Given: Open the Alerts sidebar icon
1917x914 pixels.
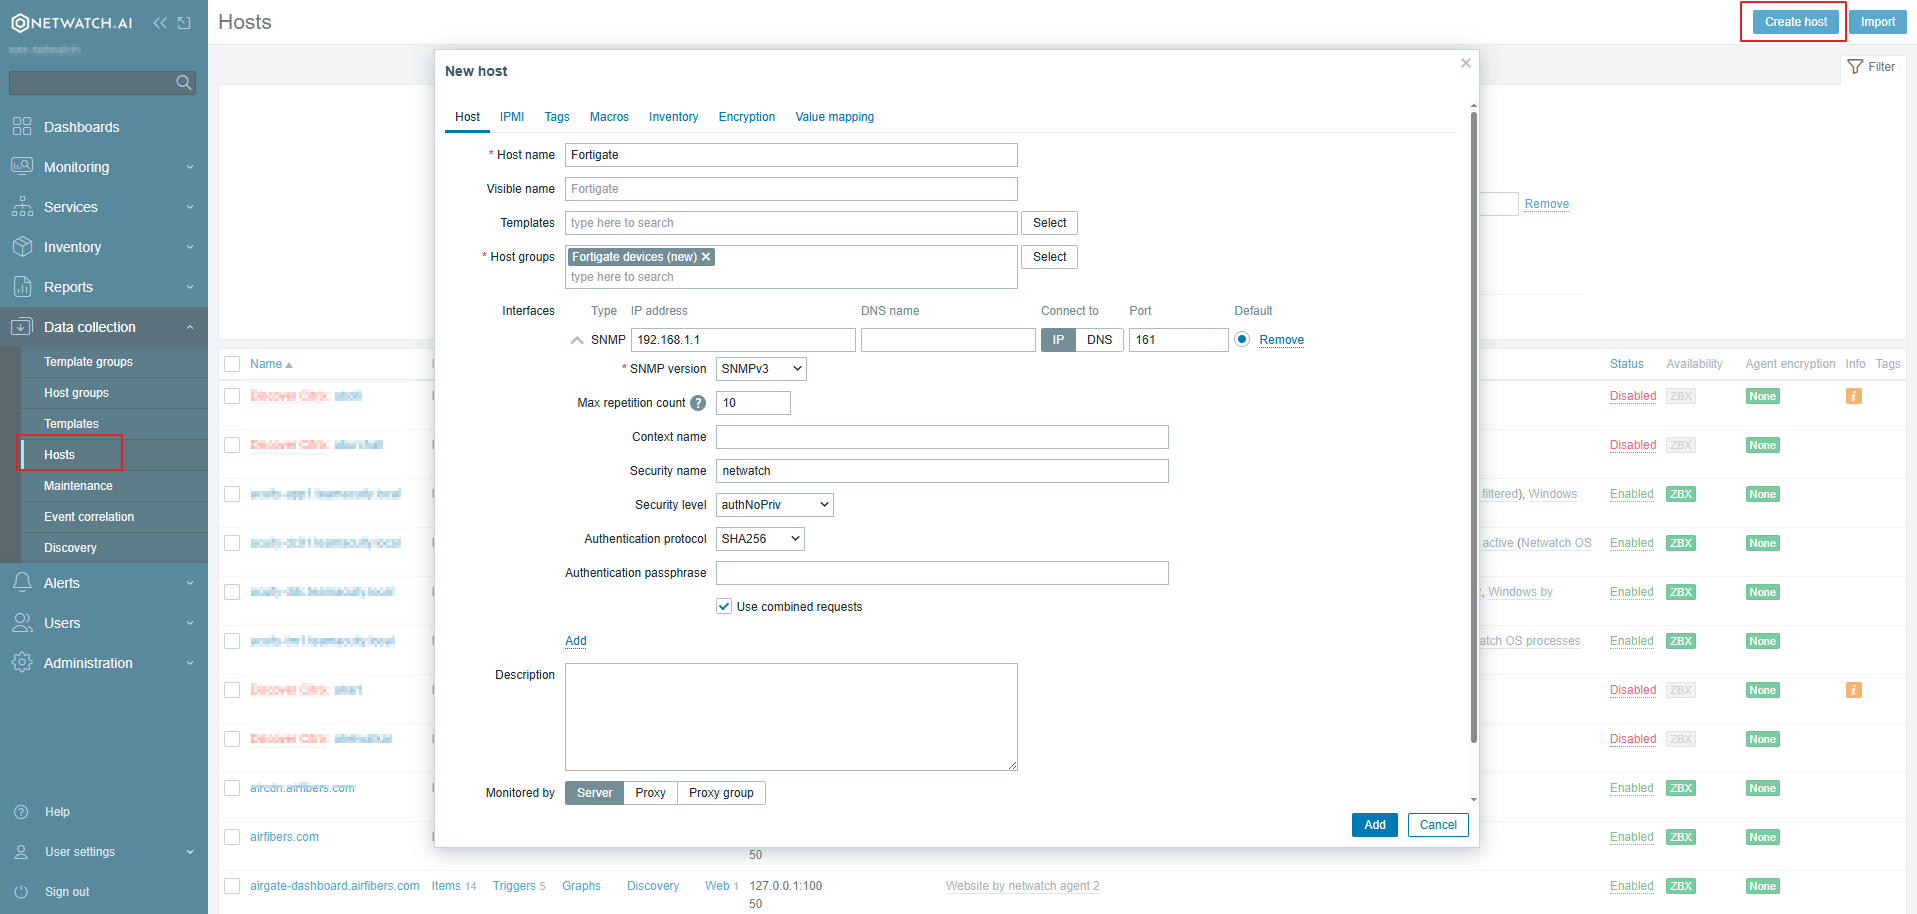Looking at the screenshot, I should point(22,582).
